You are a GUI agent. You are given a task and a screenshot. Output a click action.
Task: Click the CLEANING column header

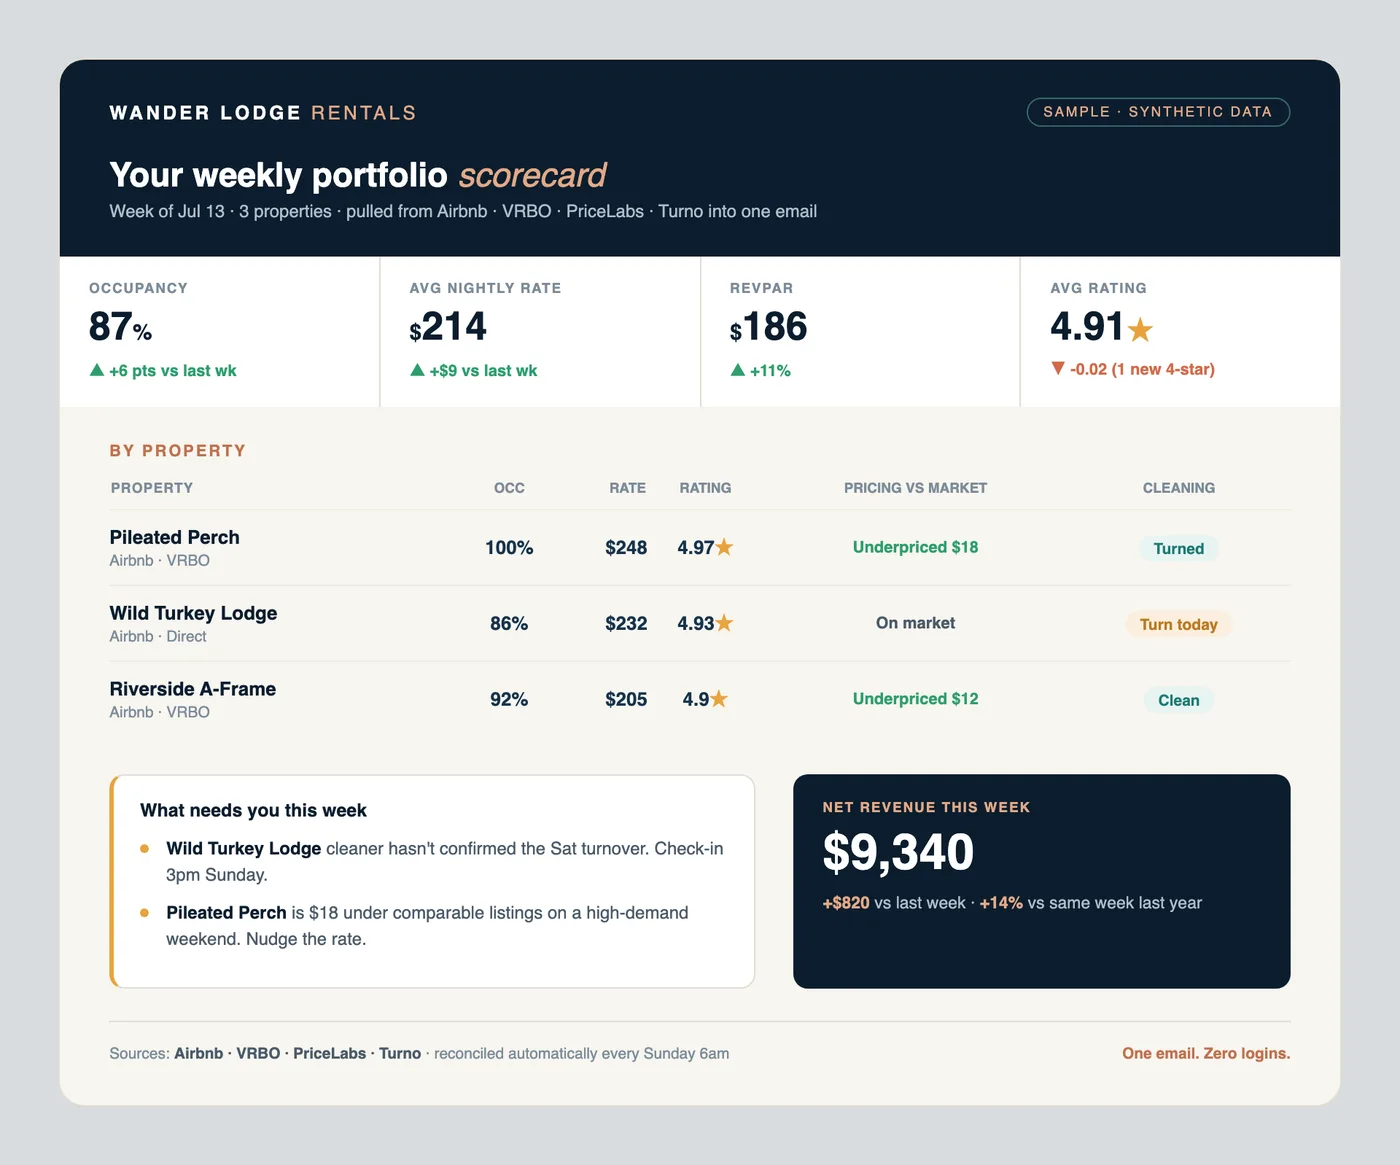click(x=1179, y=488)
